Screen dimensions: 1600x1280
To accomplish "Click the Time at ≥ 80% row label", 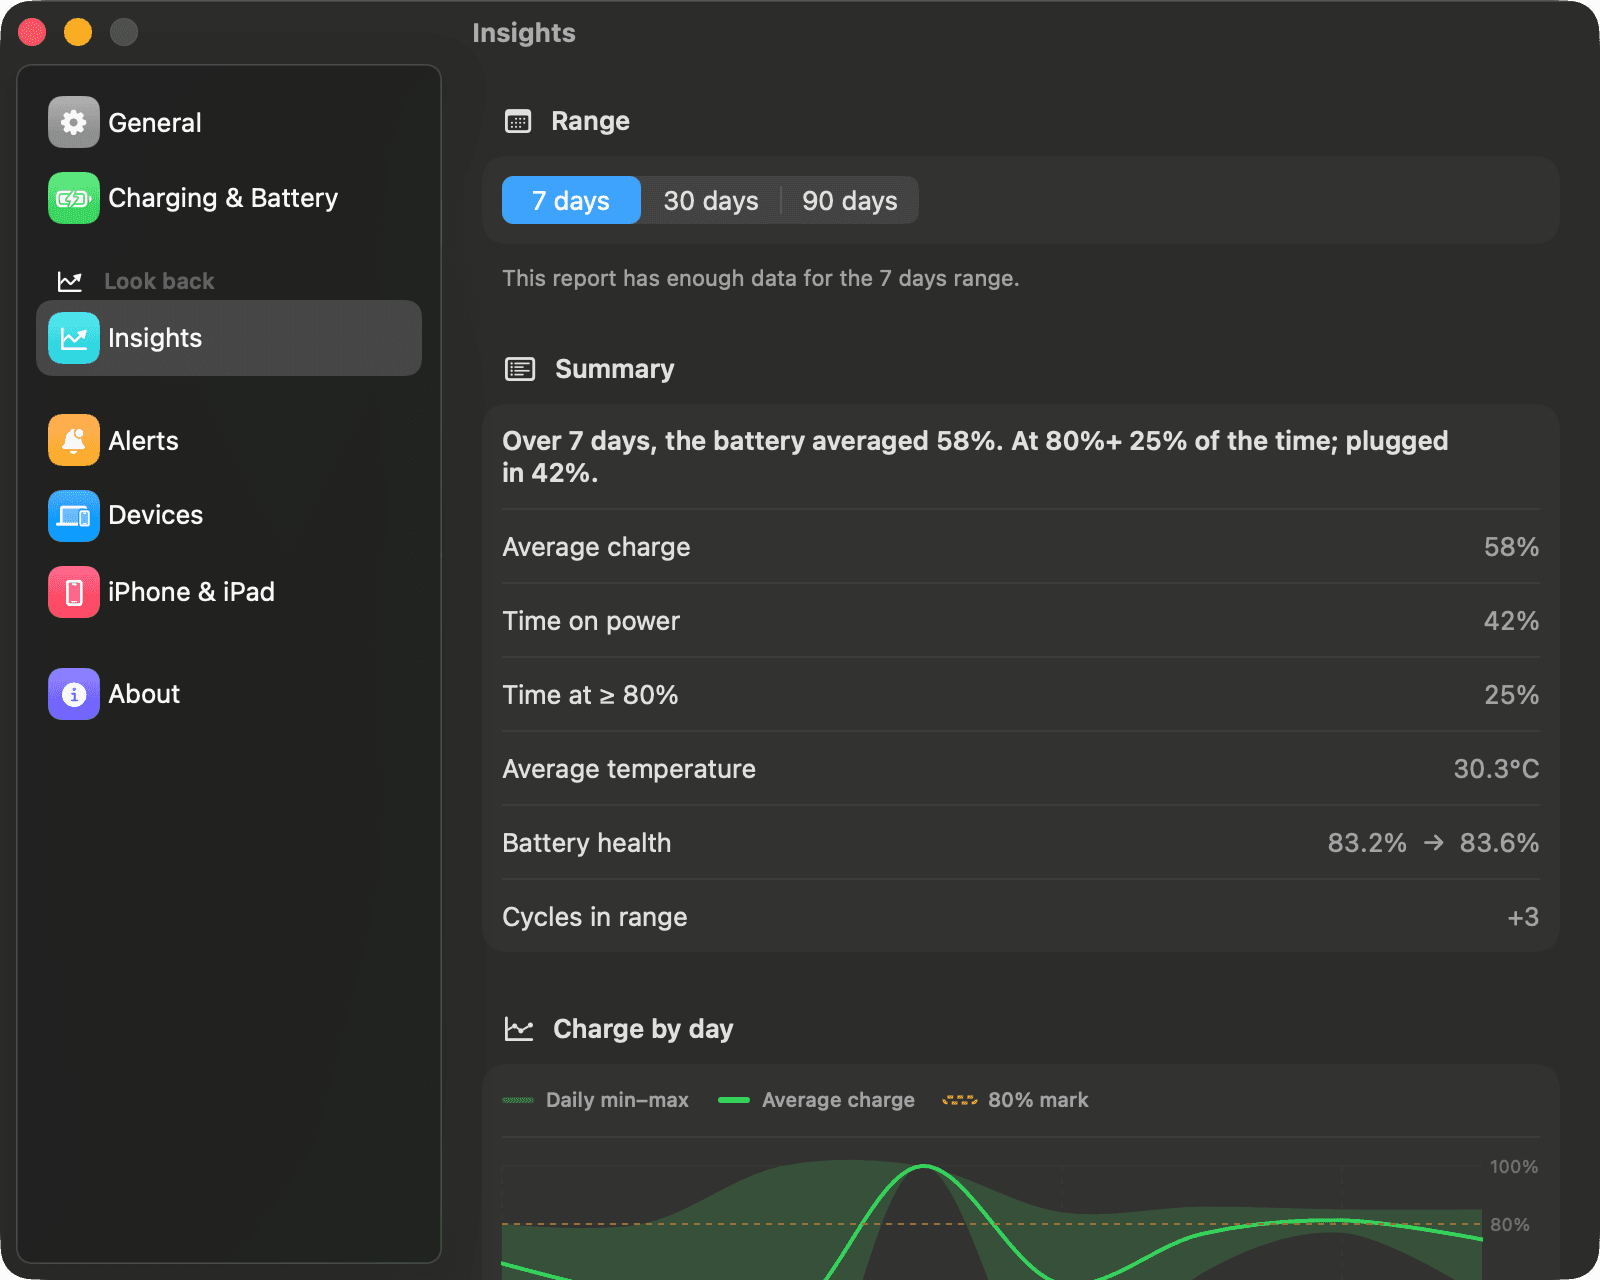I will (590, 695).
